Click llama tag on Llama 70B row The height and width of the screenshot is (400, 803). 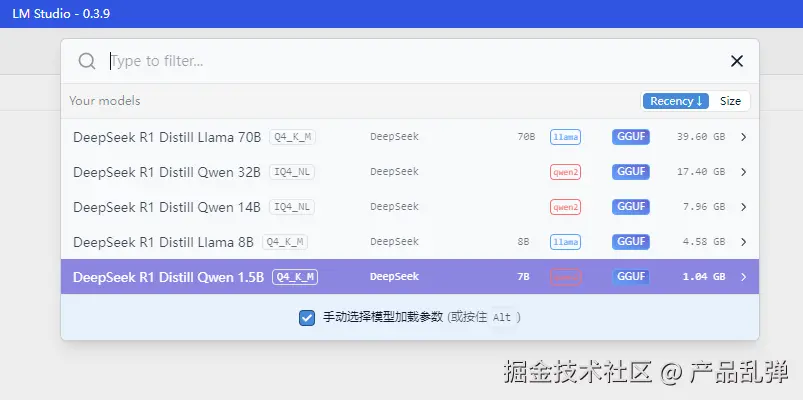565,137
